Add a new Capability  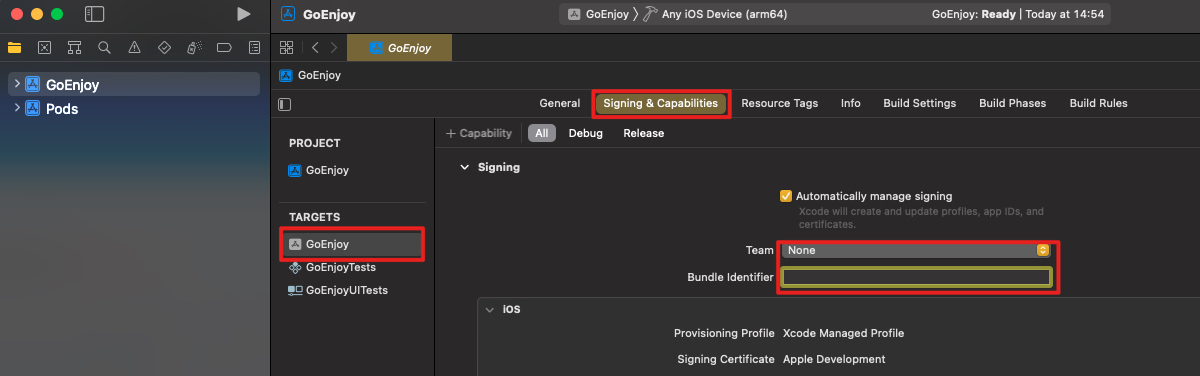[x=479, y=133]
